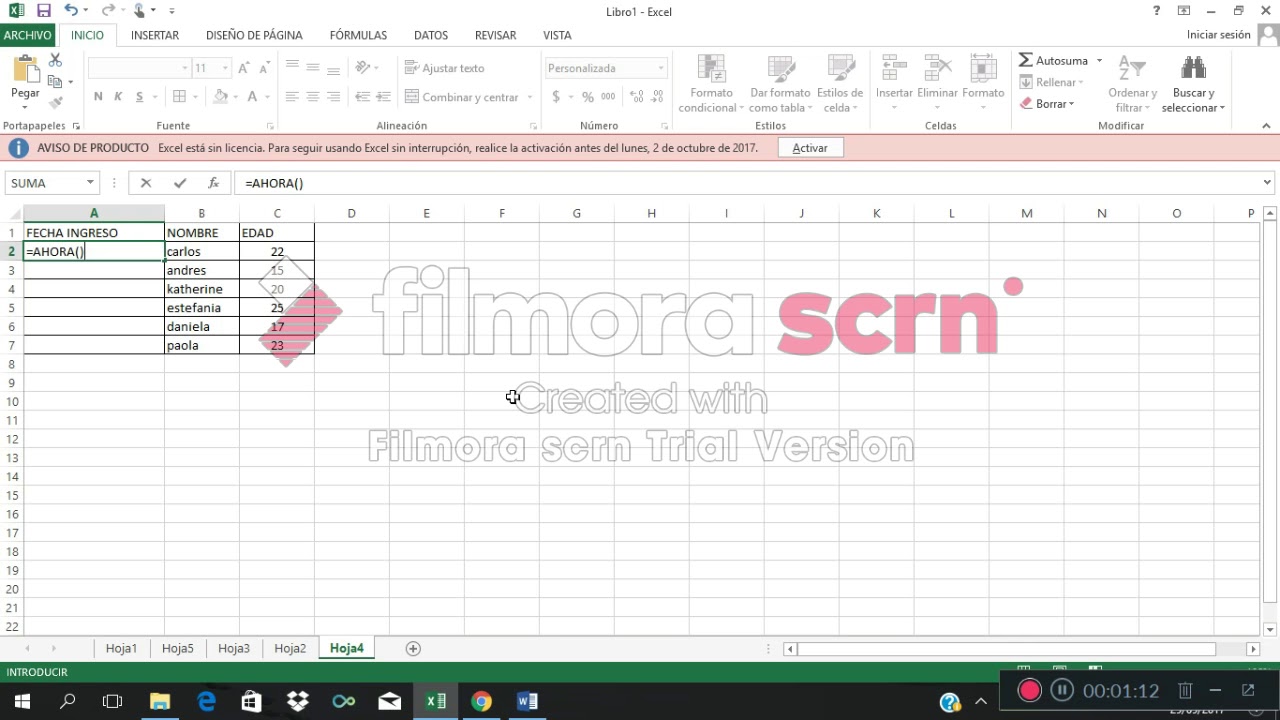Click the Redo arrow icon

[107, 11]
